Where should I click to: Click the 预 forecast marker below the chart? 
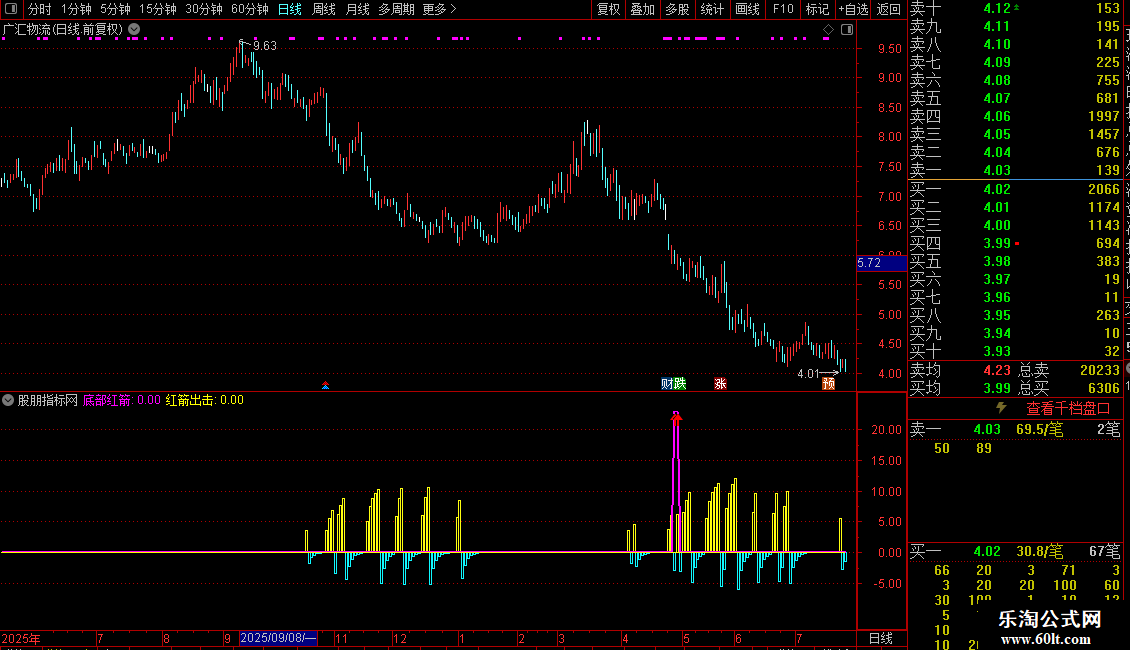click(x=829, y=383)
